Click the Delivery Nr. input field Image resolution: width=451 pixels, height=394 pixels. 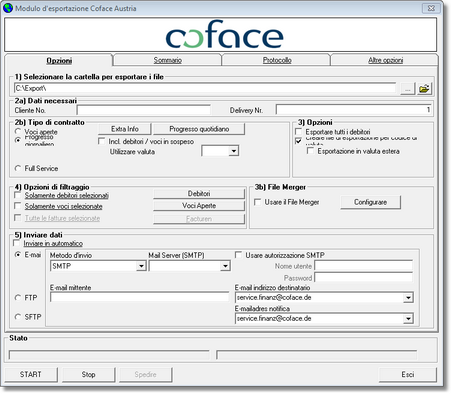pos(354,110)
